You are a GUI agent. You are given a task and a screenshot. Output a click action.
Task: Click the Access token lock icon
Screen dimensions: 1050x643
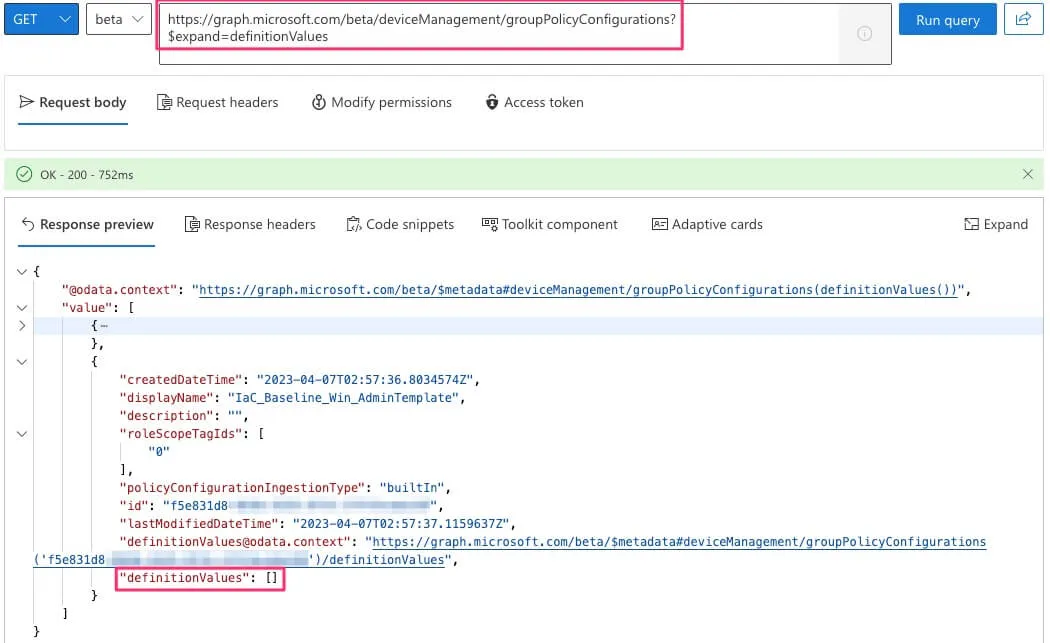point(492,102)
